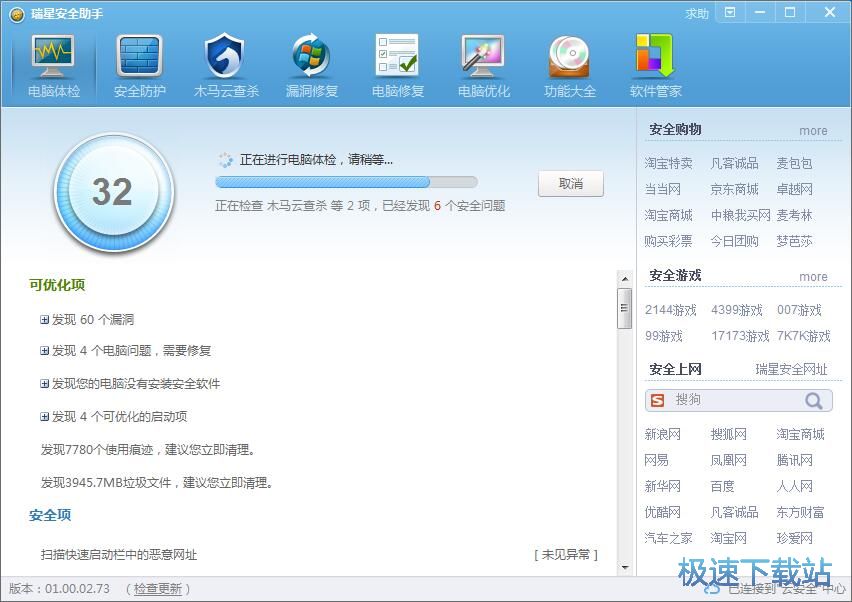Open the 汽车之家 link
The image size is (852, 602).
coord(668,538)
